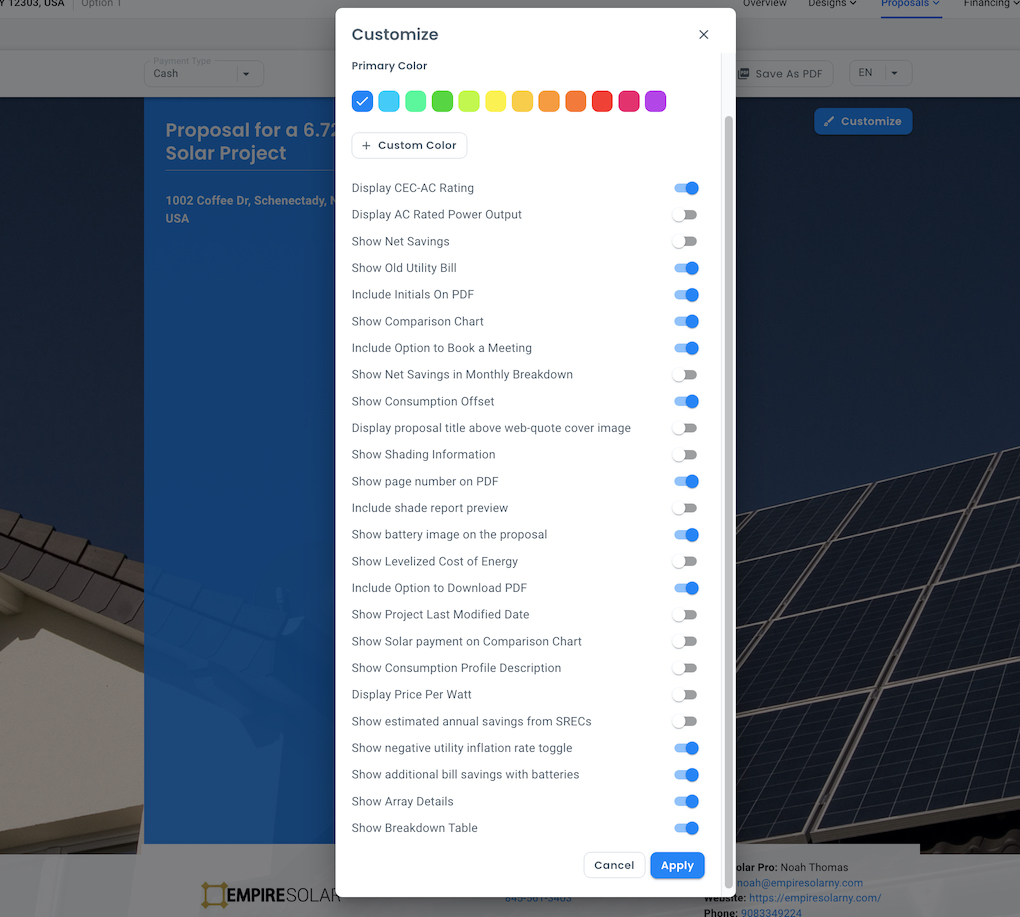Image resolution: width=1020 pixels, height=917 pixels.
Task: Open the Financing menu item
Action: (x=989, y=5)
